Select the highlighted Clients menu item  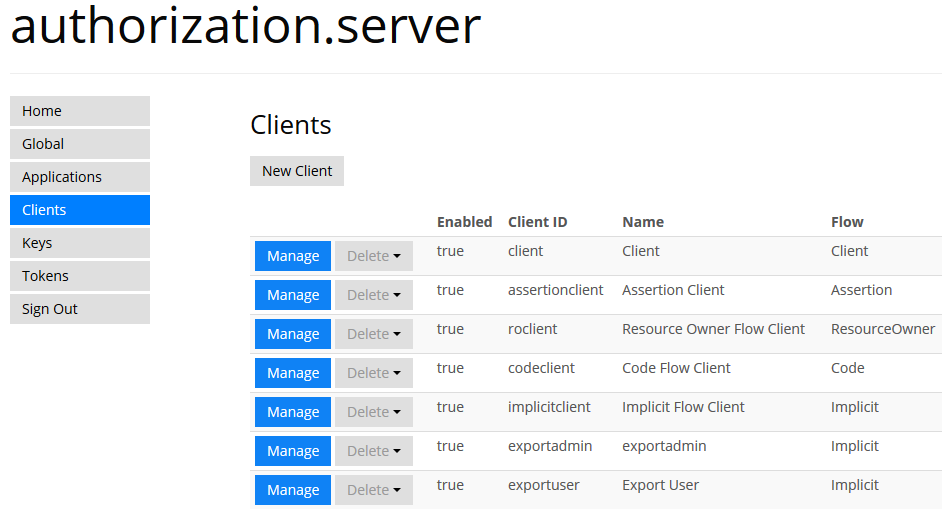(80, 210)
